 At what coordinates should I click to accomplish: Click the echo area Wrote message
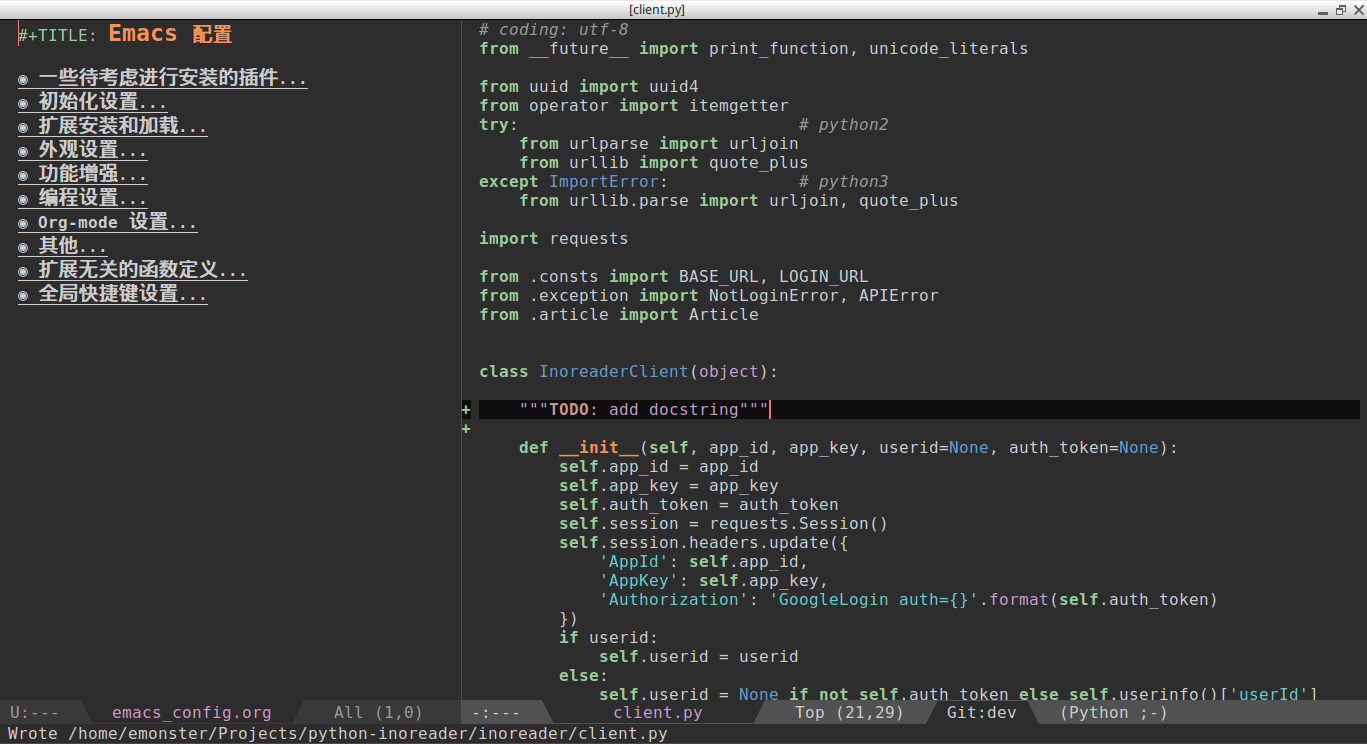(x=338, y=734)
